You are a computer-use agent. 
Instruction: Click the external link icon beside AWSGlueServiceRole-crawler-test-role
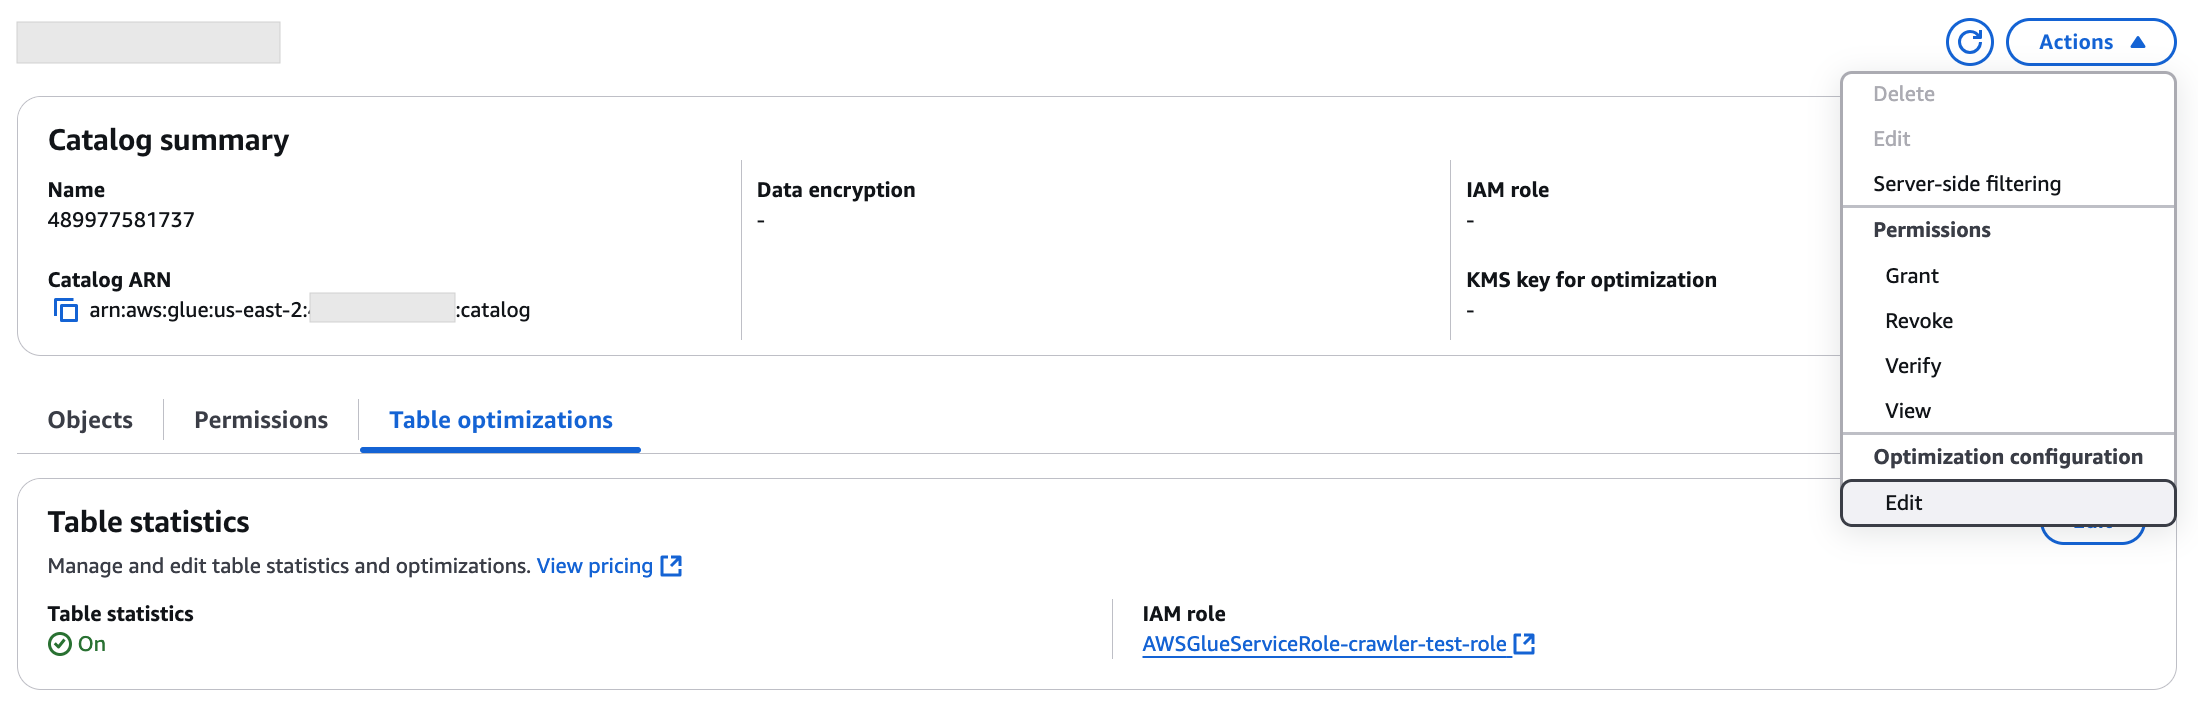click(x=1524, y=644)
